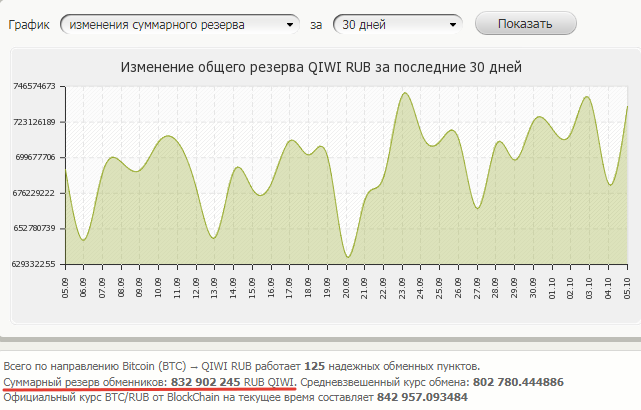The width and height of the screenshot is (641, 410).
Task: Click the BlockChain rate '842 957.093484'
Action: [422, 397]
